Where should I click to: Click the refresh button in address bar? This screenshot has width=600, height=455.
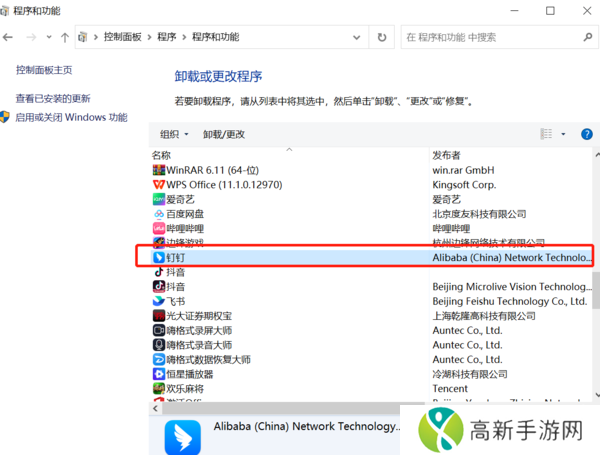pos(382,37)
